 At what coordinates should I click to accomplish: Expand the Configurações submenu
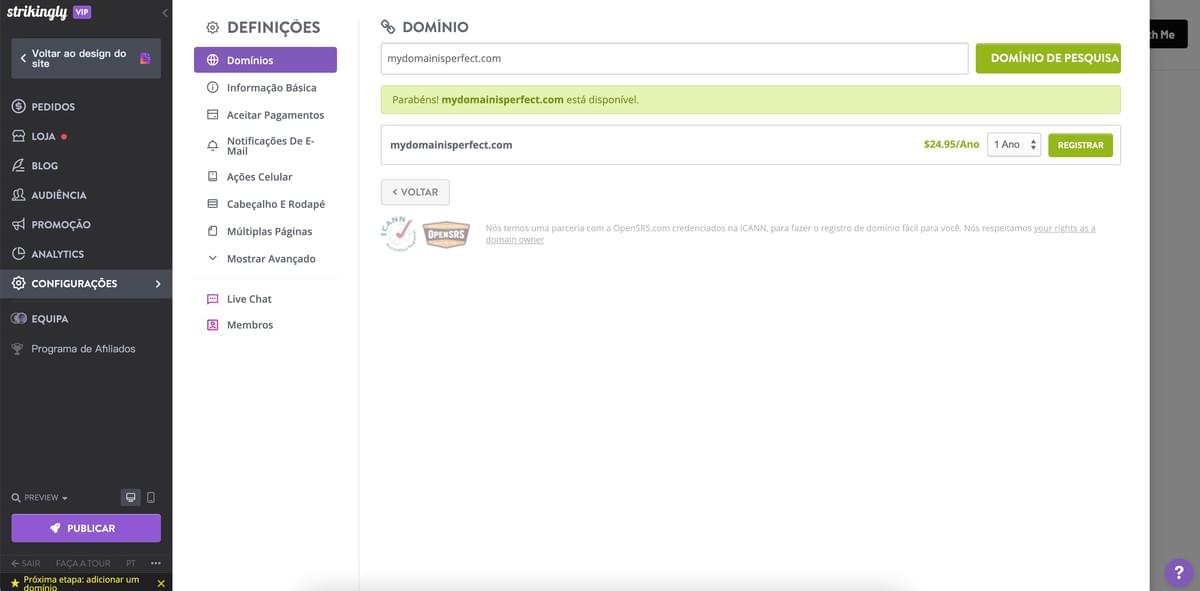coord(157,284)
